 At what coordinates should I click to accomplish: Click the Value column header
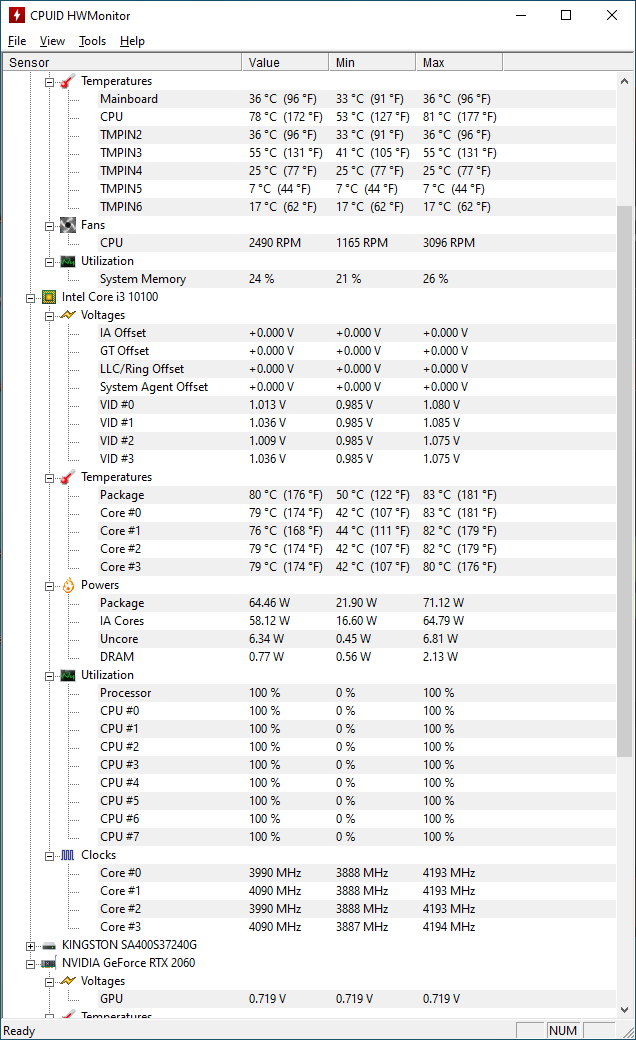(x=285, y=63)
